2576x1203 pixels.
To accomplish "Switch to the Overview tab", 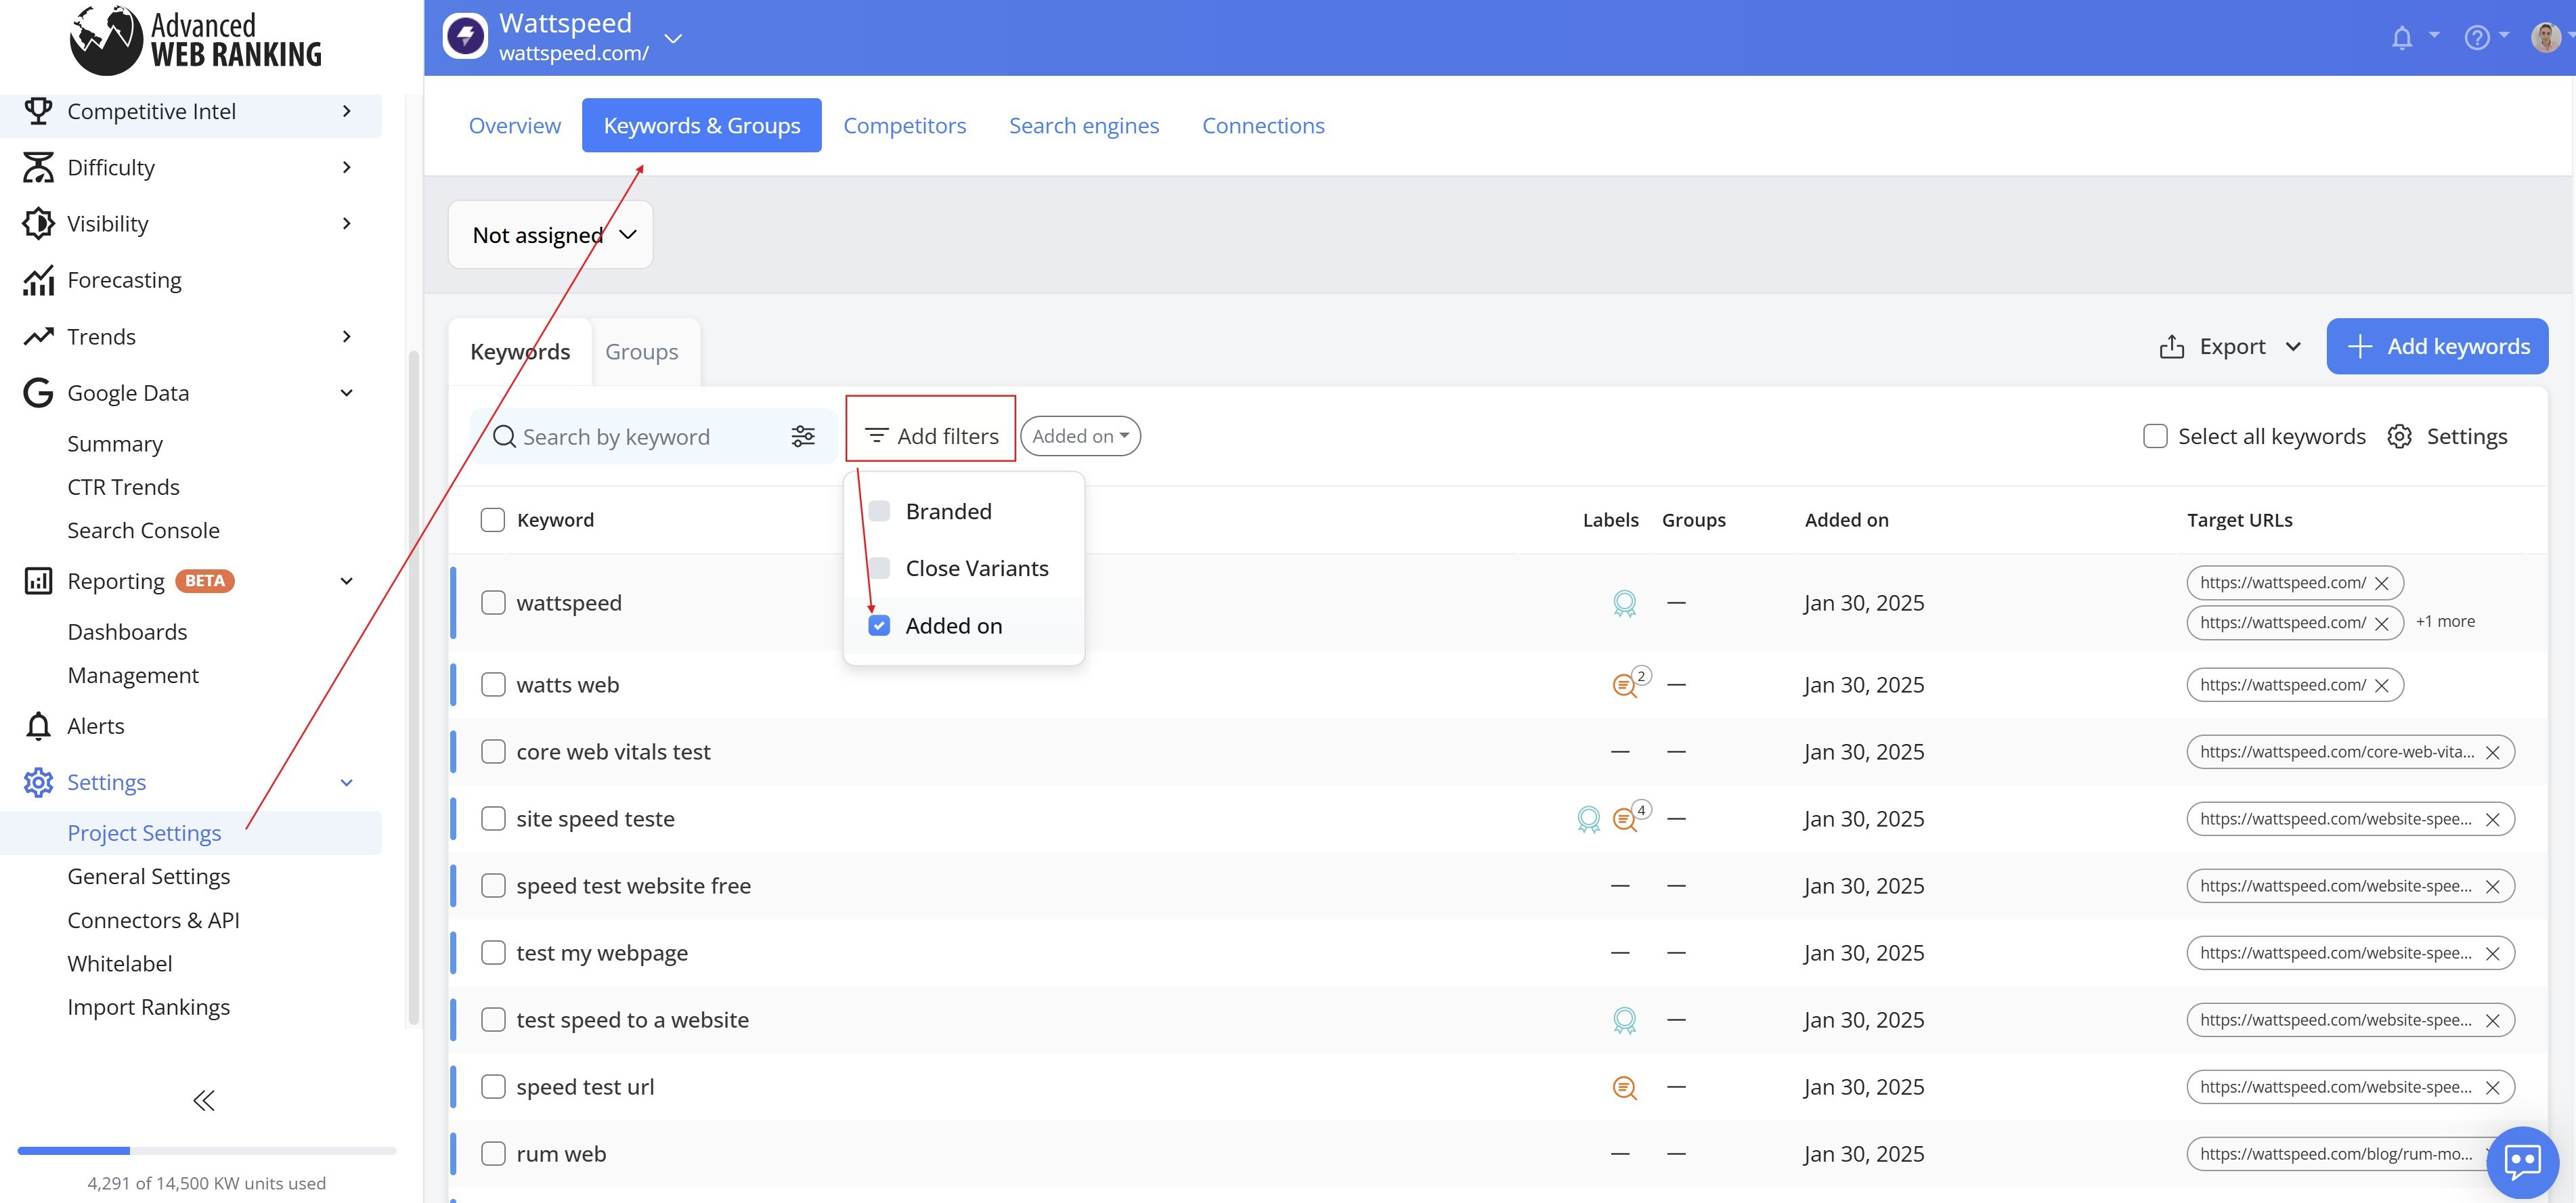I will (x=515, y=125).
